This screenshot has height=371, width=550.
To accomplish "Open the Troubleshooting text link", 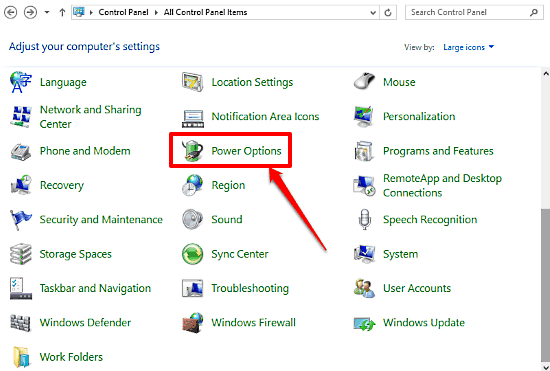I will pyautogui.click(x=250, y=289).
